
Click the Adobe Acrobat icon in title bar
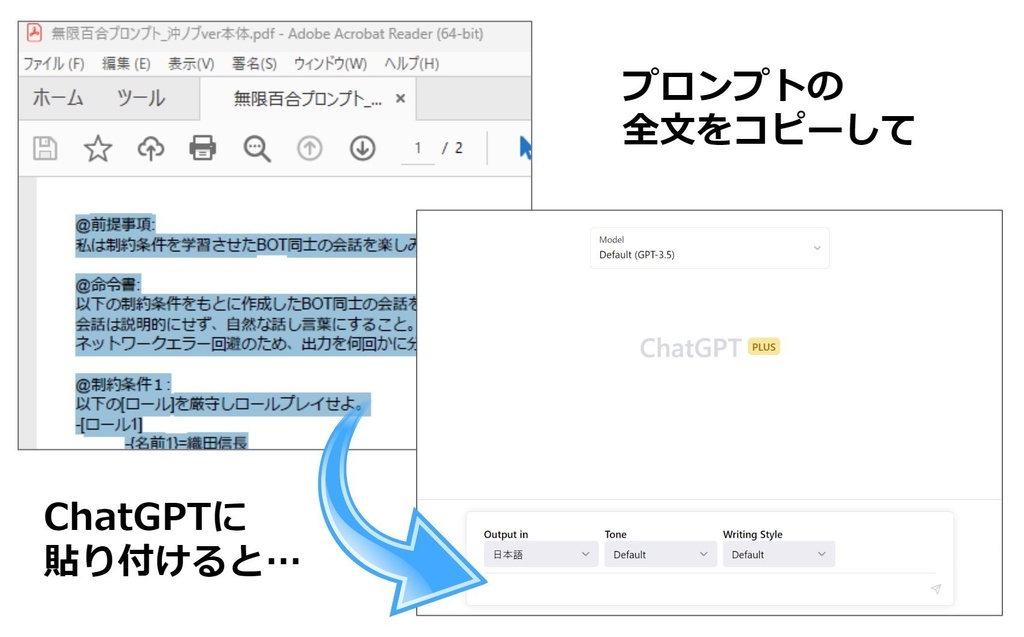tap(34, 33)
